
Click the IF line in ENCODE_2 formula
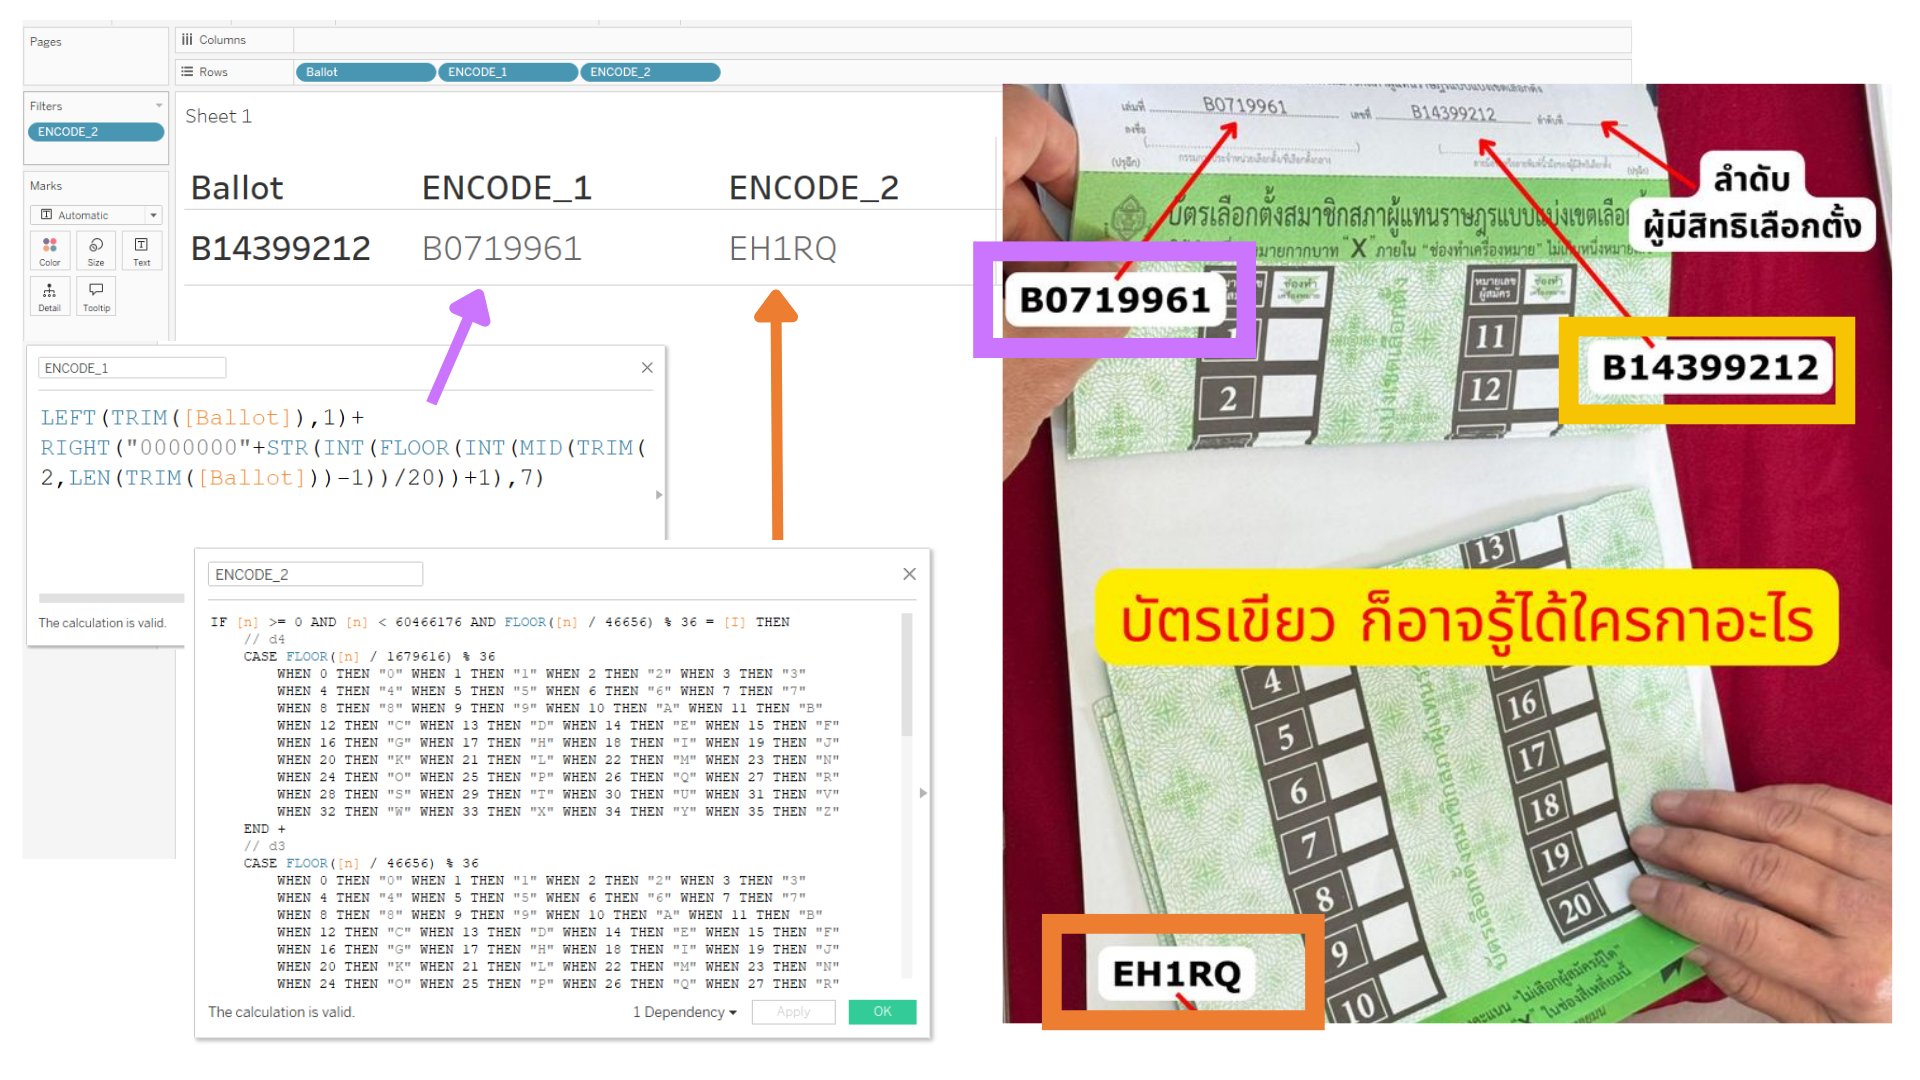coord(500,622)
